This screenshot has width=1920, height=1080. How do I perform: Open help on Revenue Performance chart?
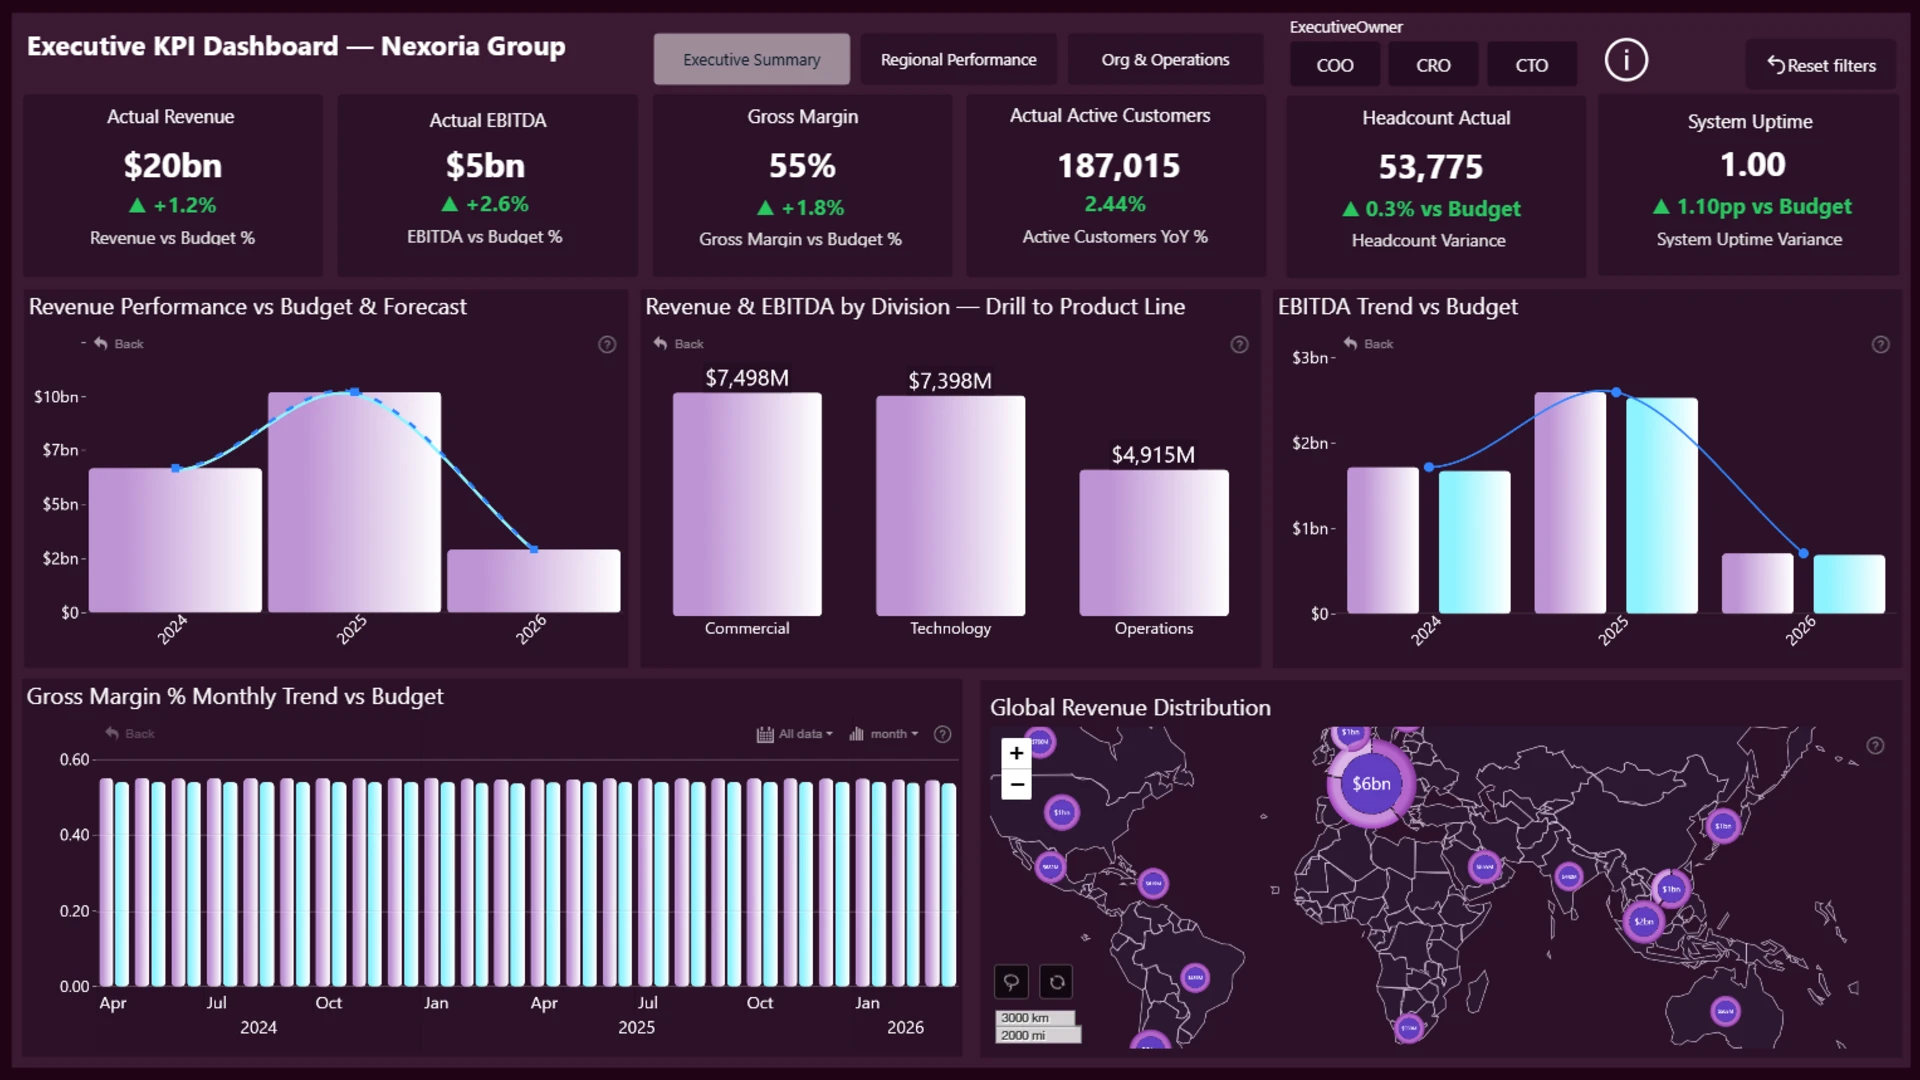[607, 344]
